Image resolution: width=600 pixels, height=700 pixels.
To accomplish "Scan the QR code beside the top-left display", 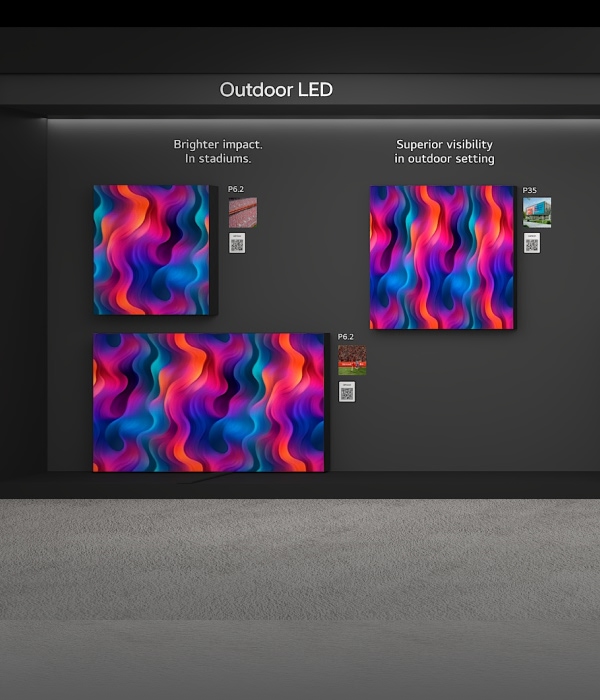I will 236,243.
